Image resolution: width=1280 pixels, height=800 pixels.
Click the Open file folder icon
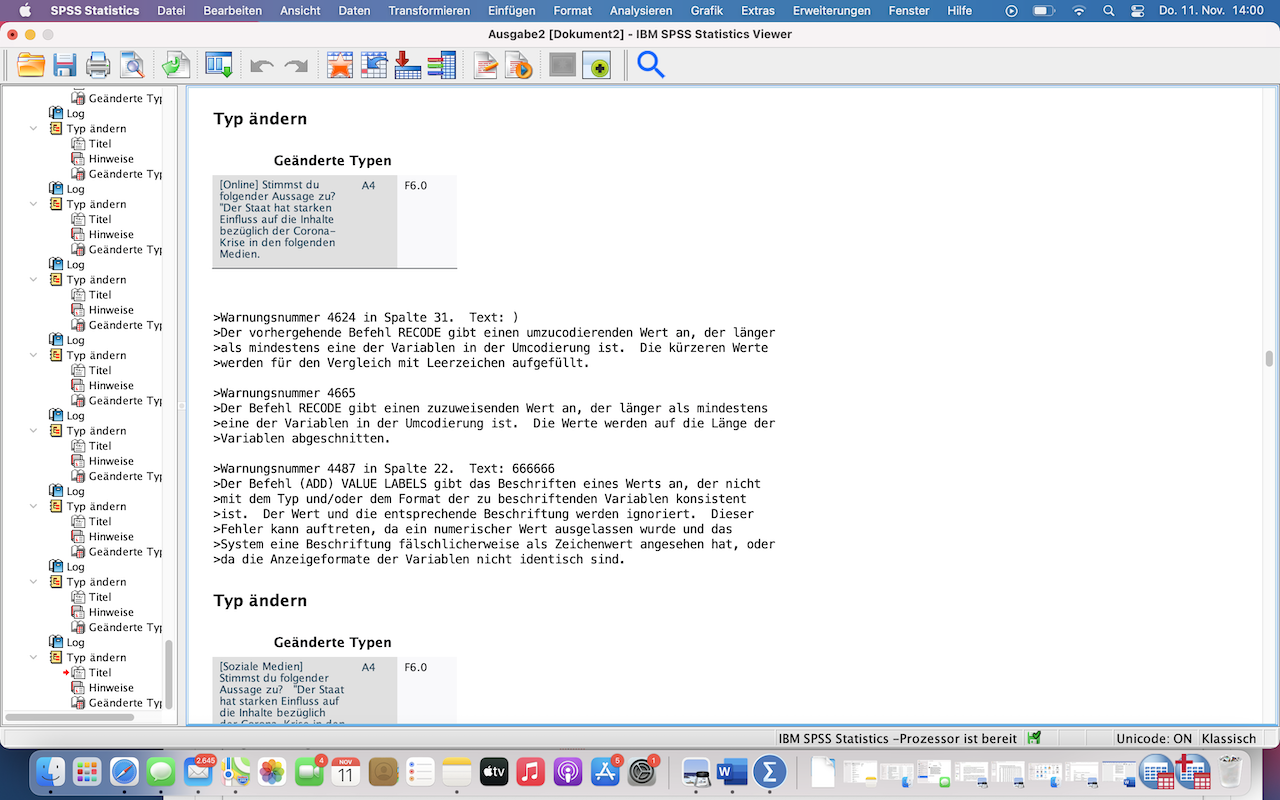[31, 66]
